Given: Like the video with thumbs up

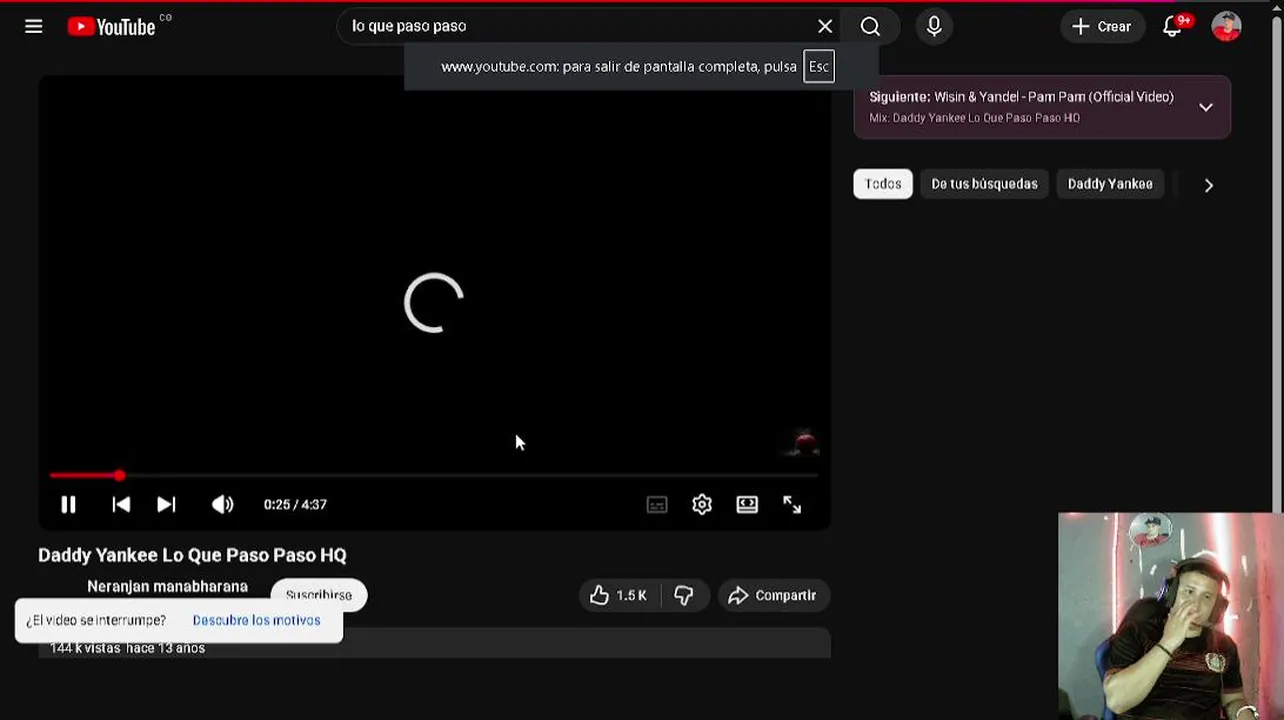Looking at the screenshot, I should [x=619, y=595].
